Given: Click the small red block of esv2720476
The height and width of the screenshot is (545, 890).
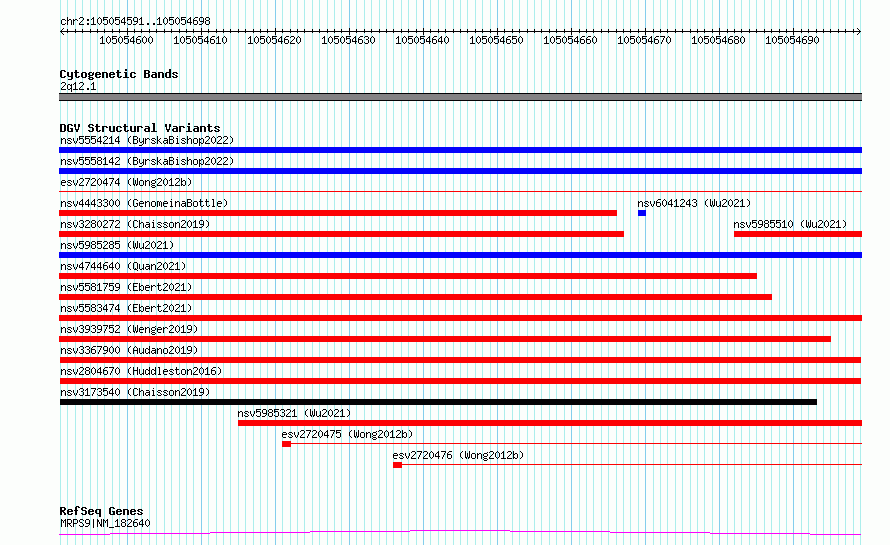Looking at the screenshot, I should (x=397, y=465).
